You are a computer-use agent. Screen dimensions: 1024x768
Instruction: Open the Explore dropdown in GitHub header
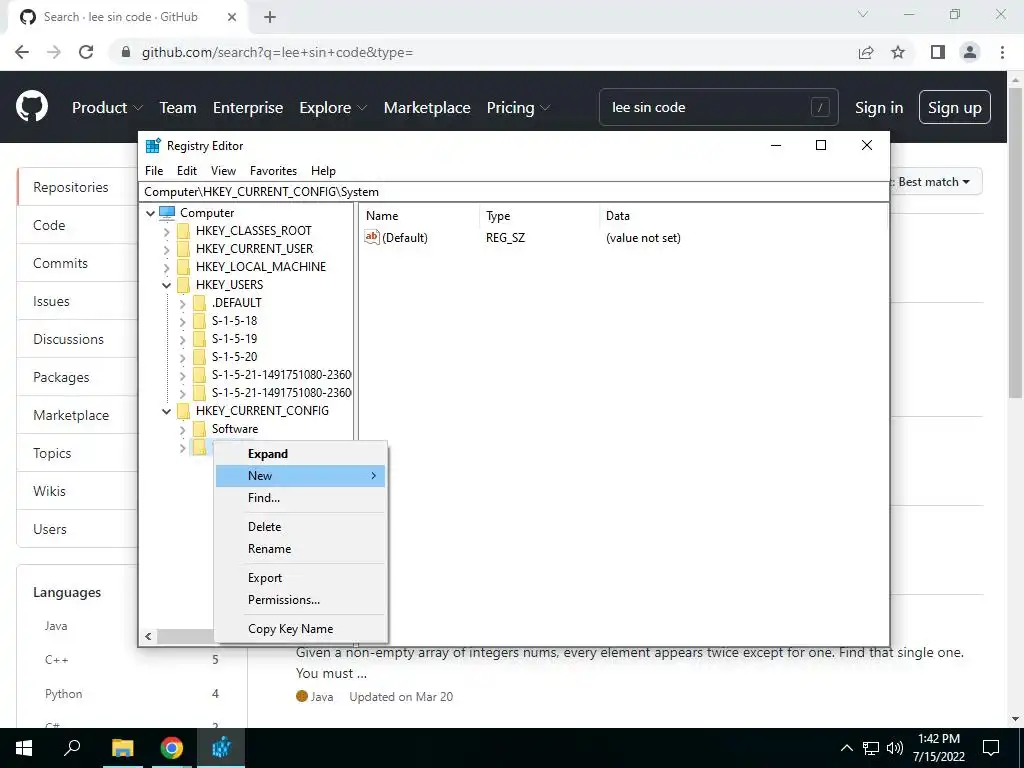pyautogui.click(x=333, y=108)
